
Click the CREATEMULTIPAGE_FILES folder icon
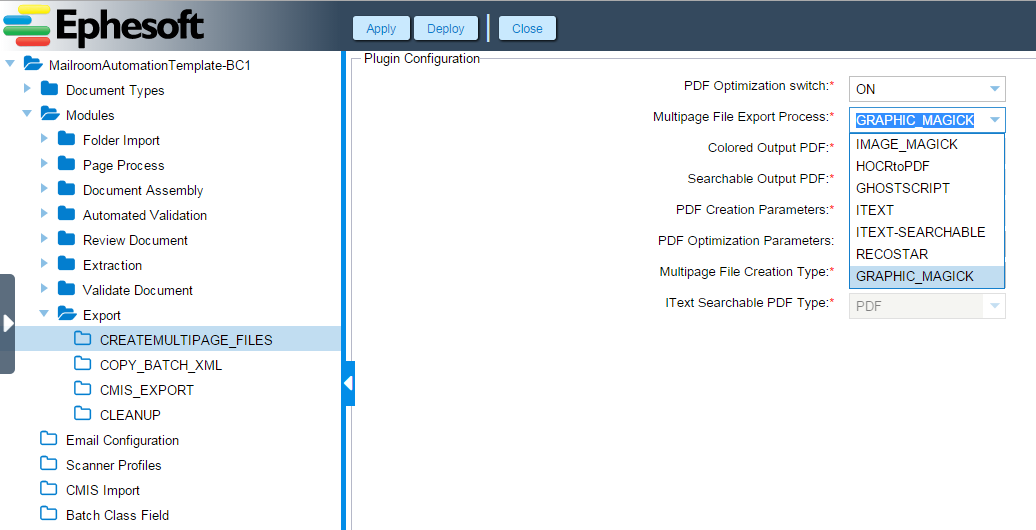[x=83, y=339]
